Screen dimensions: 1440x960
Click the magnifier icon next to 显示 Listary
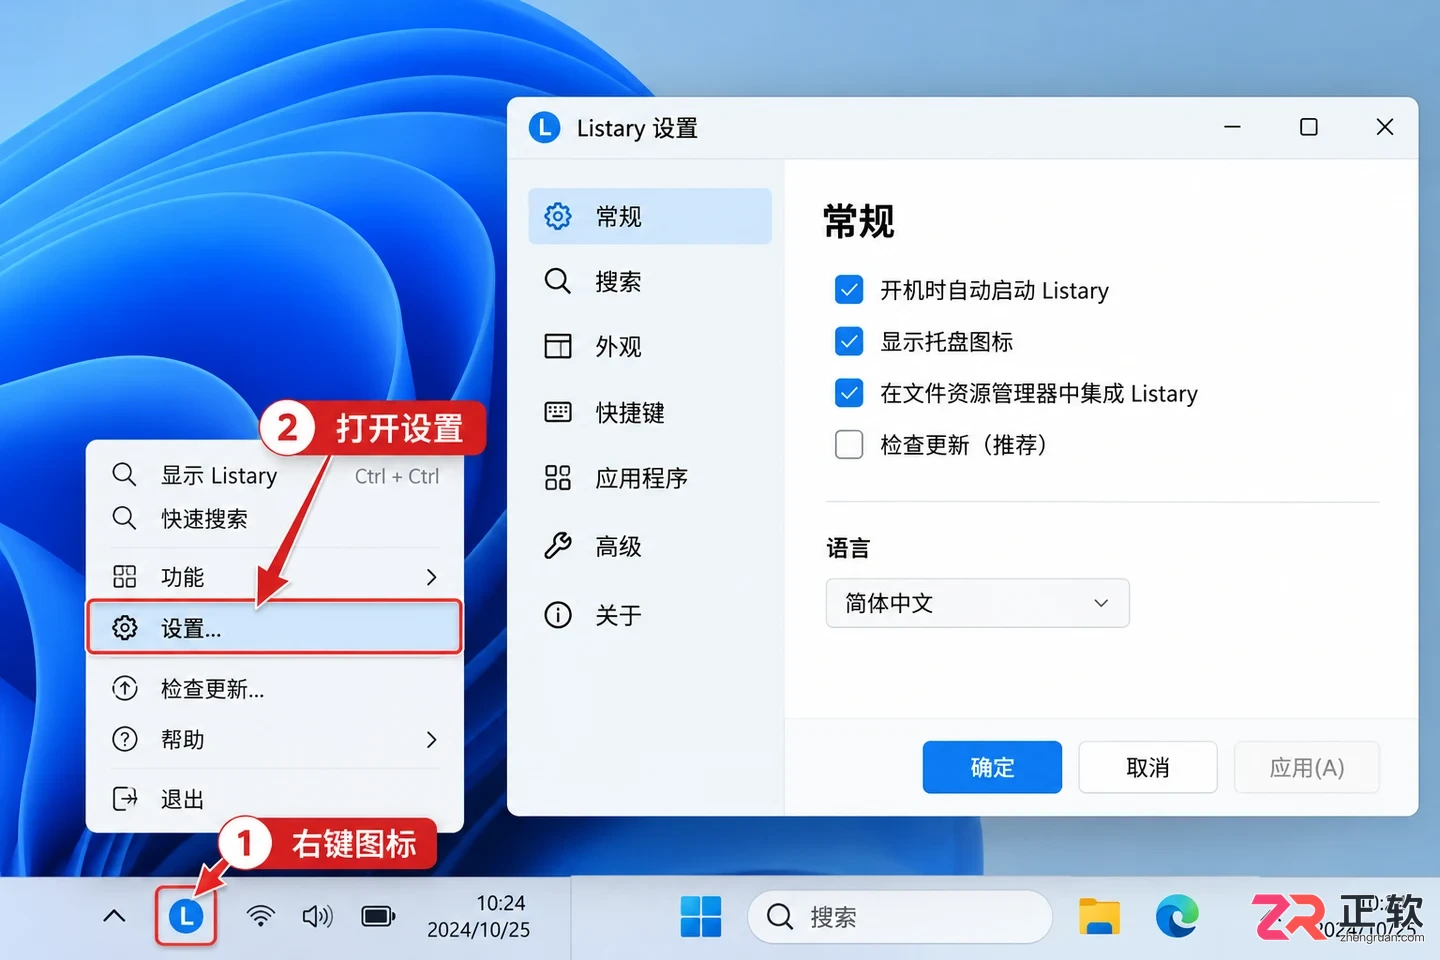click(124, 474)
